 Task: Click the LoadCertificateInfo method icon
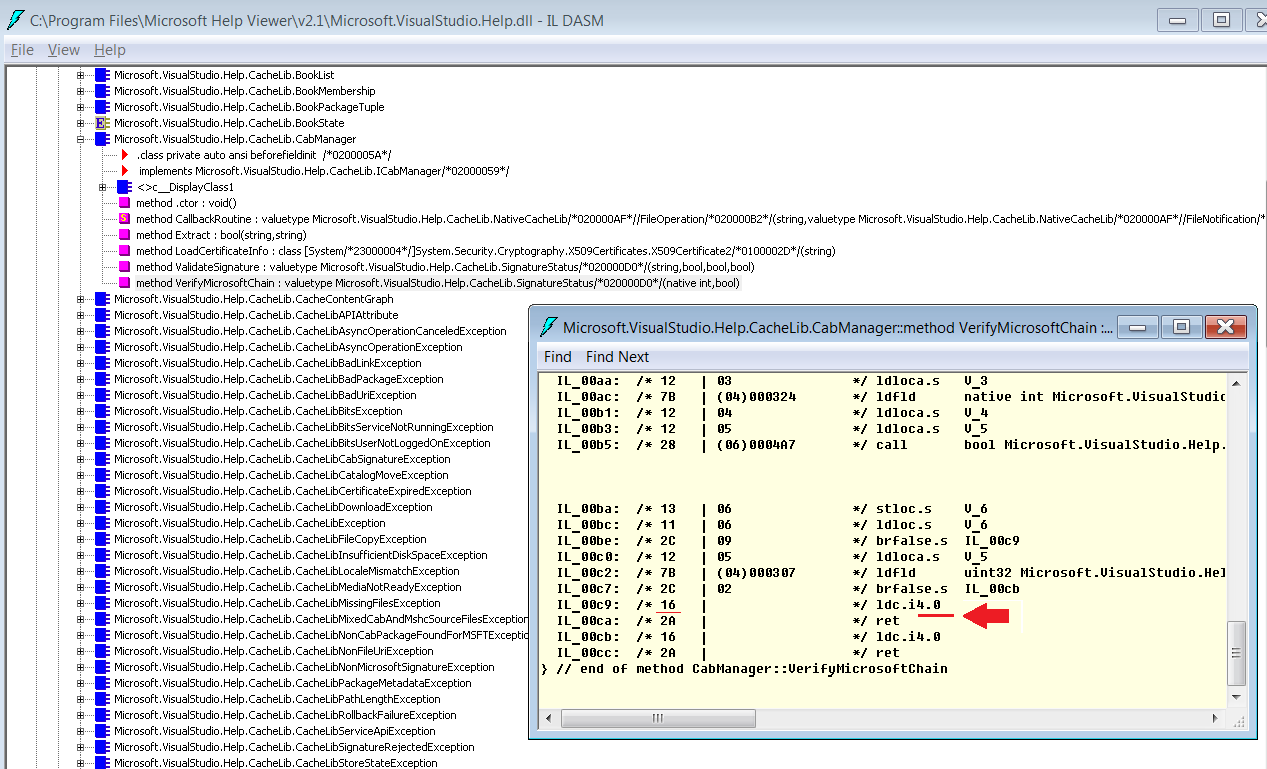[x=124, y=251]
